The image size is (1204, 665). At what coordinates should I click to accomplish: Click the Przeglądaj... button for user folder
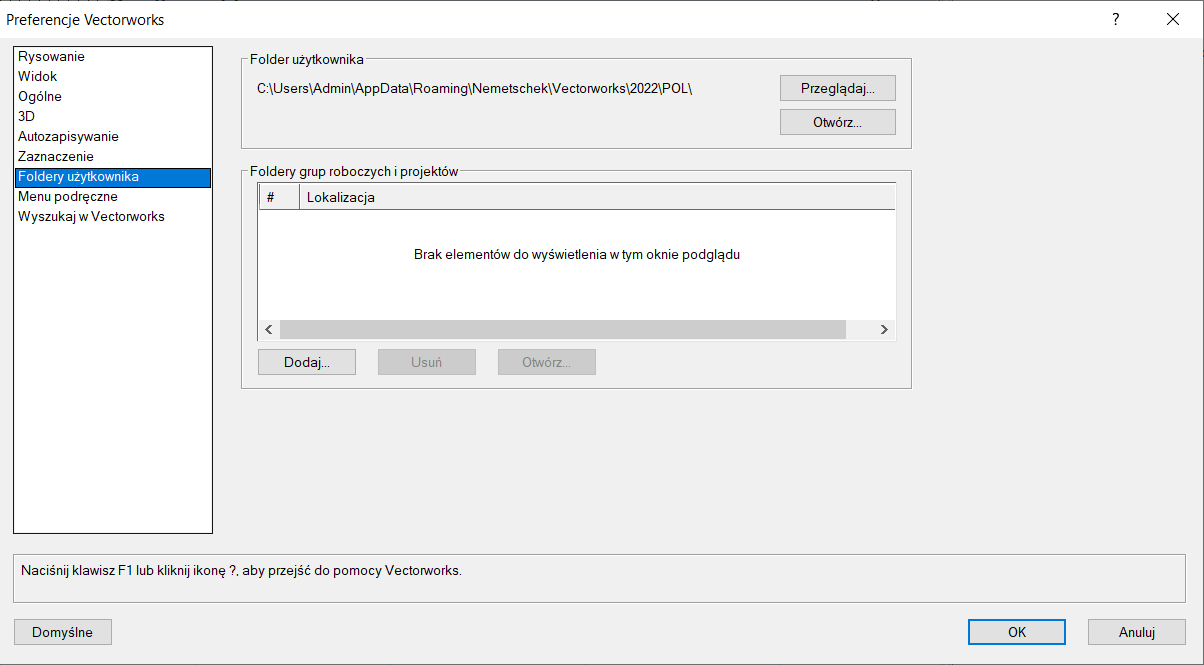[837, 88]
